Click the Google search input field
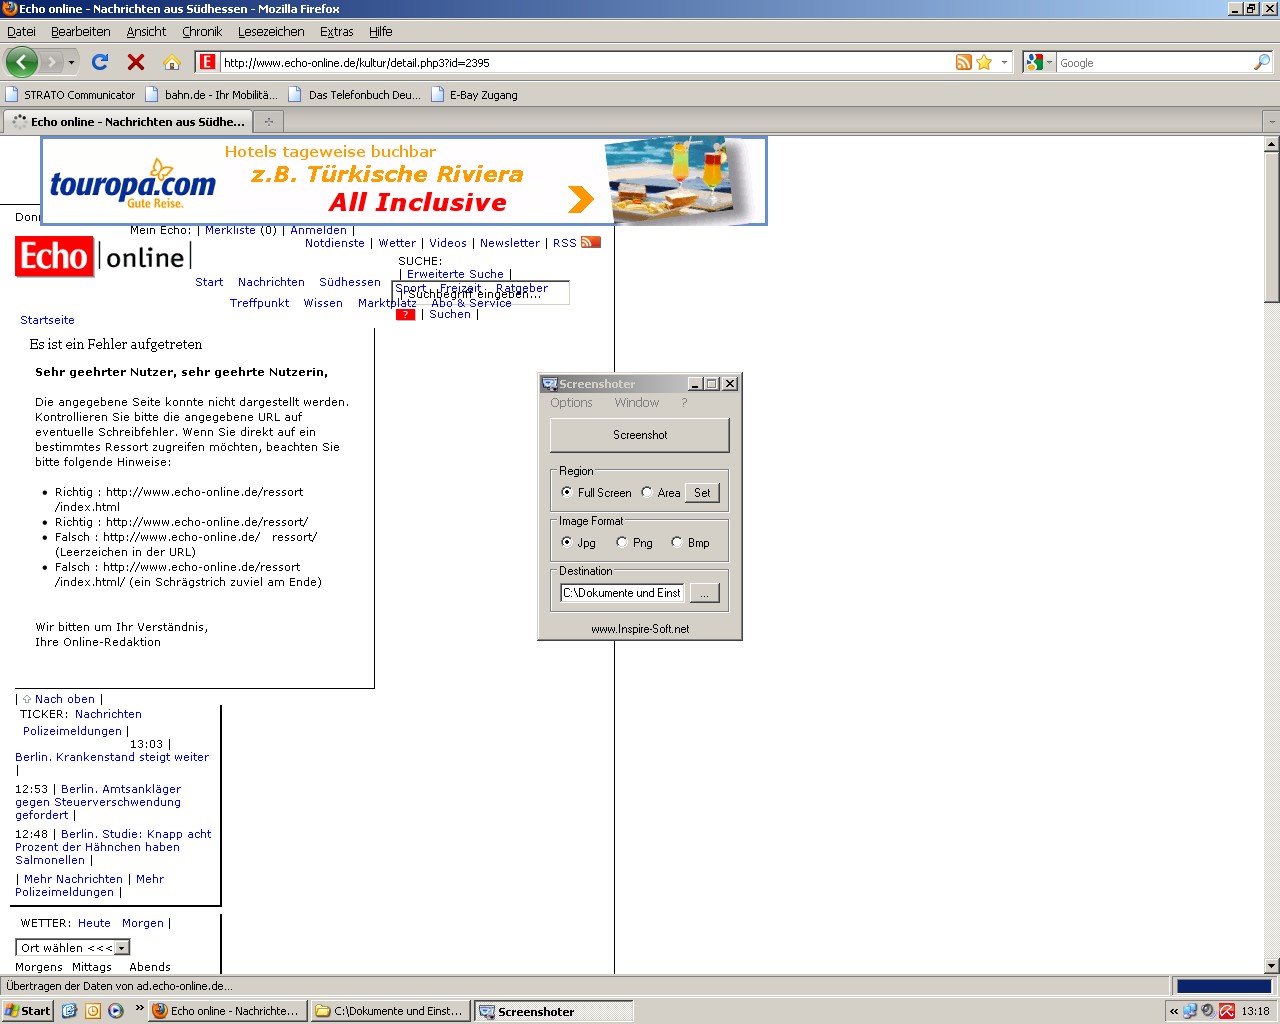 pos(1154,62)
